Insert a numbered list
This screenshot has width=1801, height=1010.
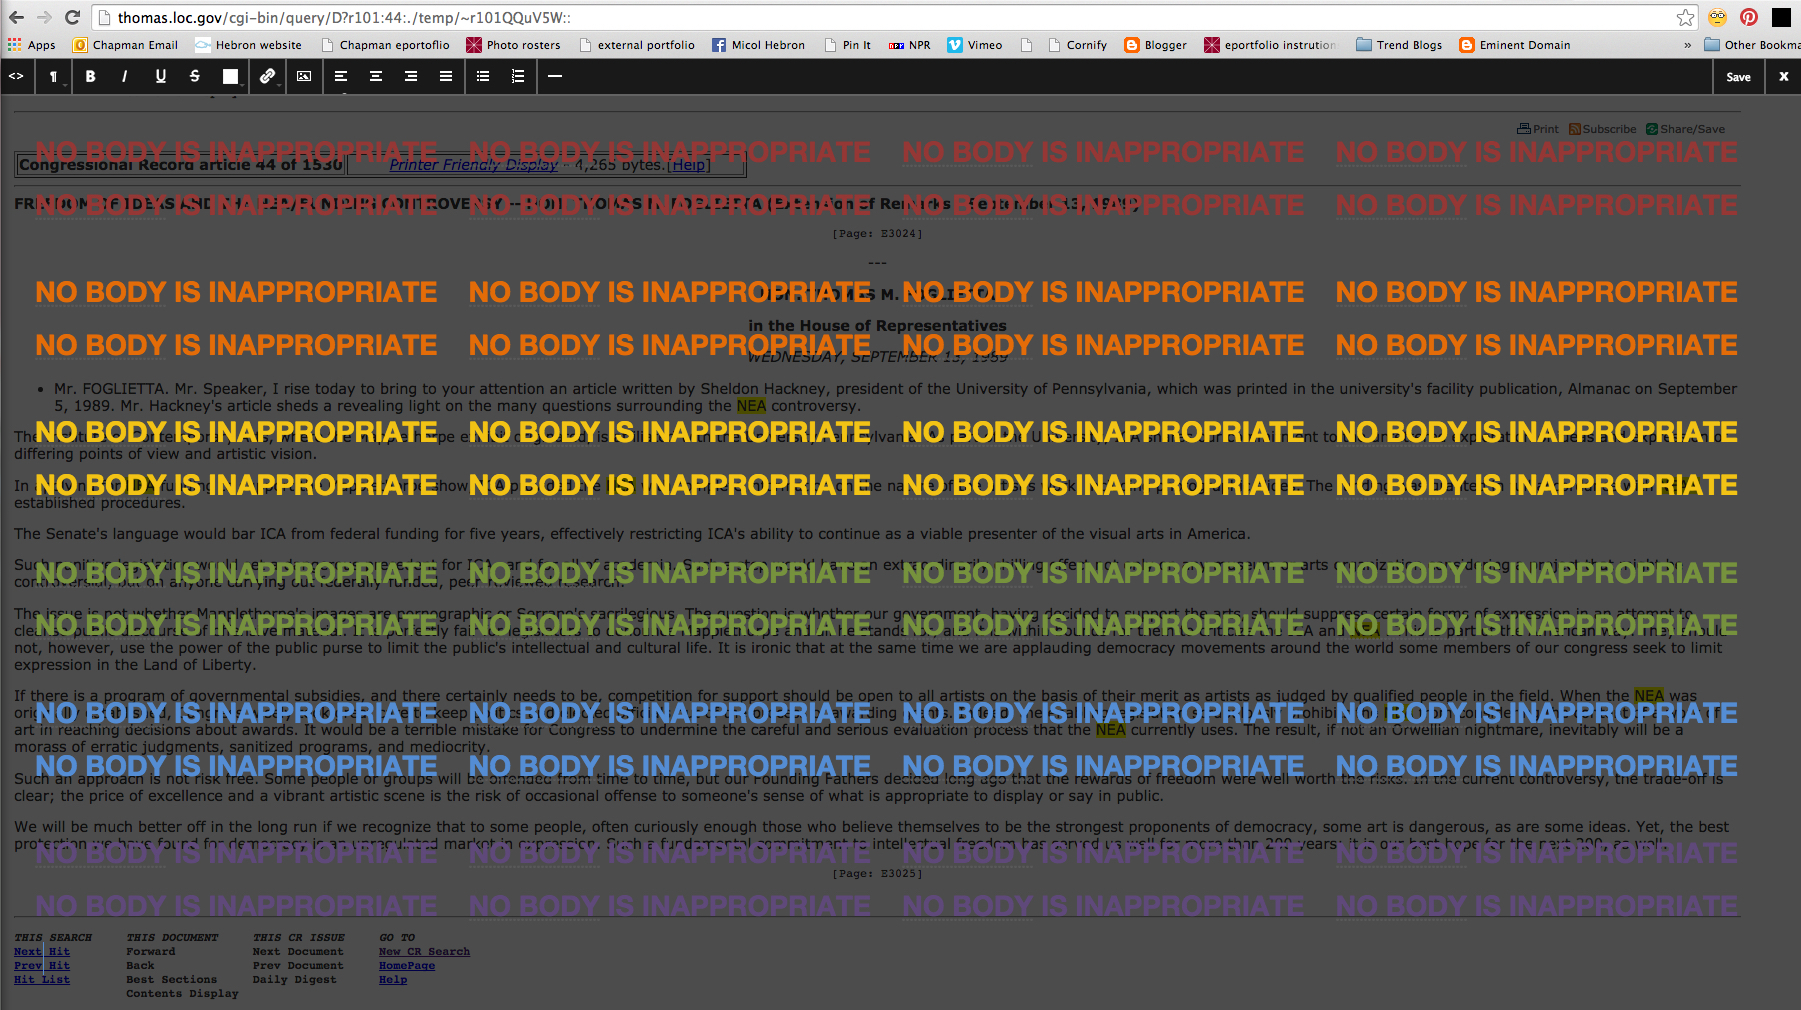tap(518, 76)
